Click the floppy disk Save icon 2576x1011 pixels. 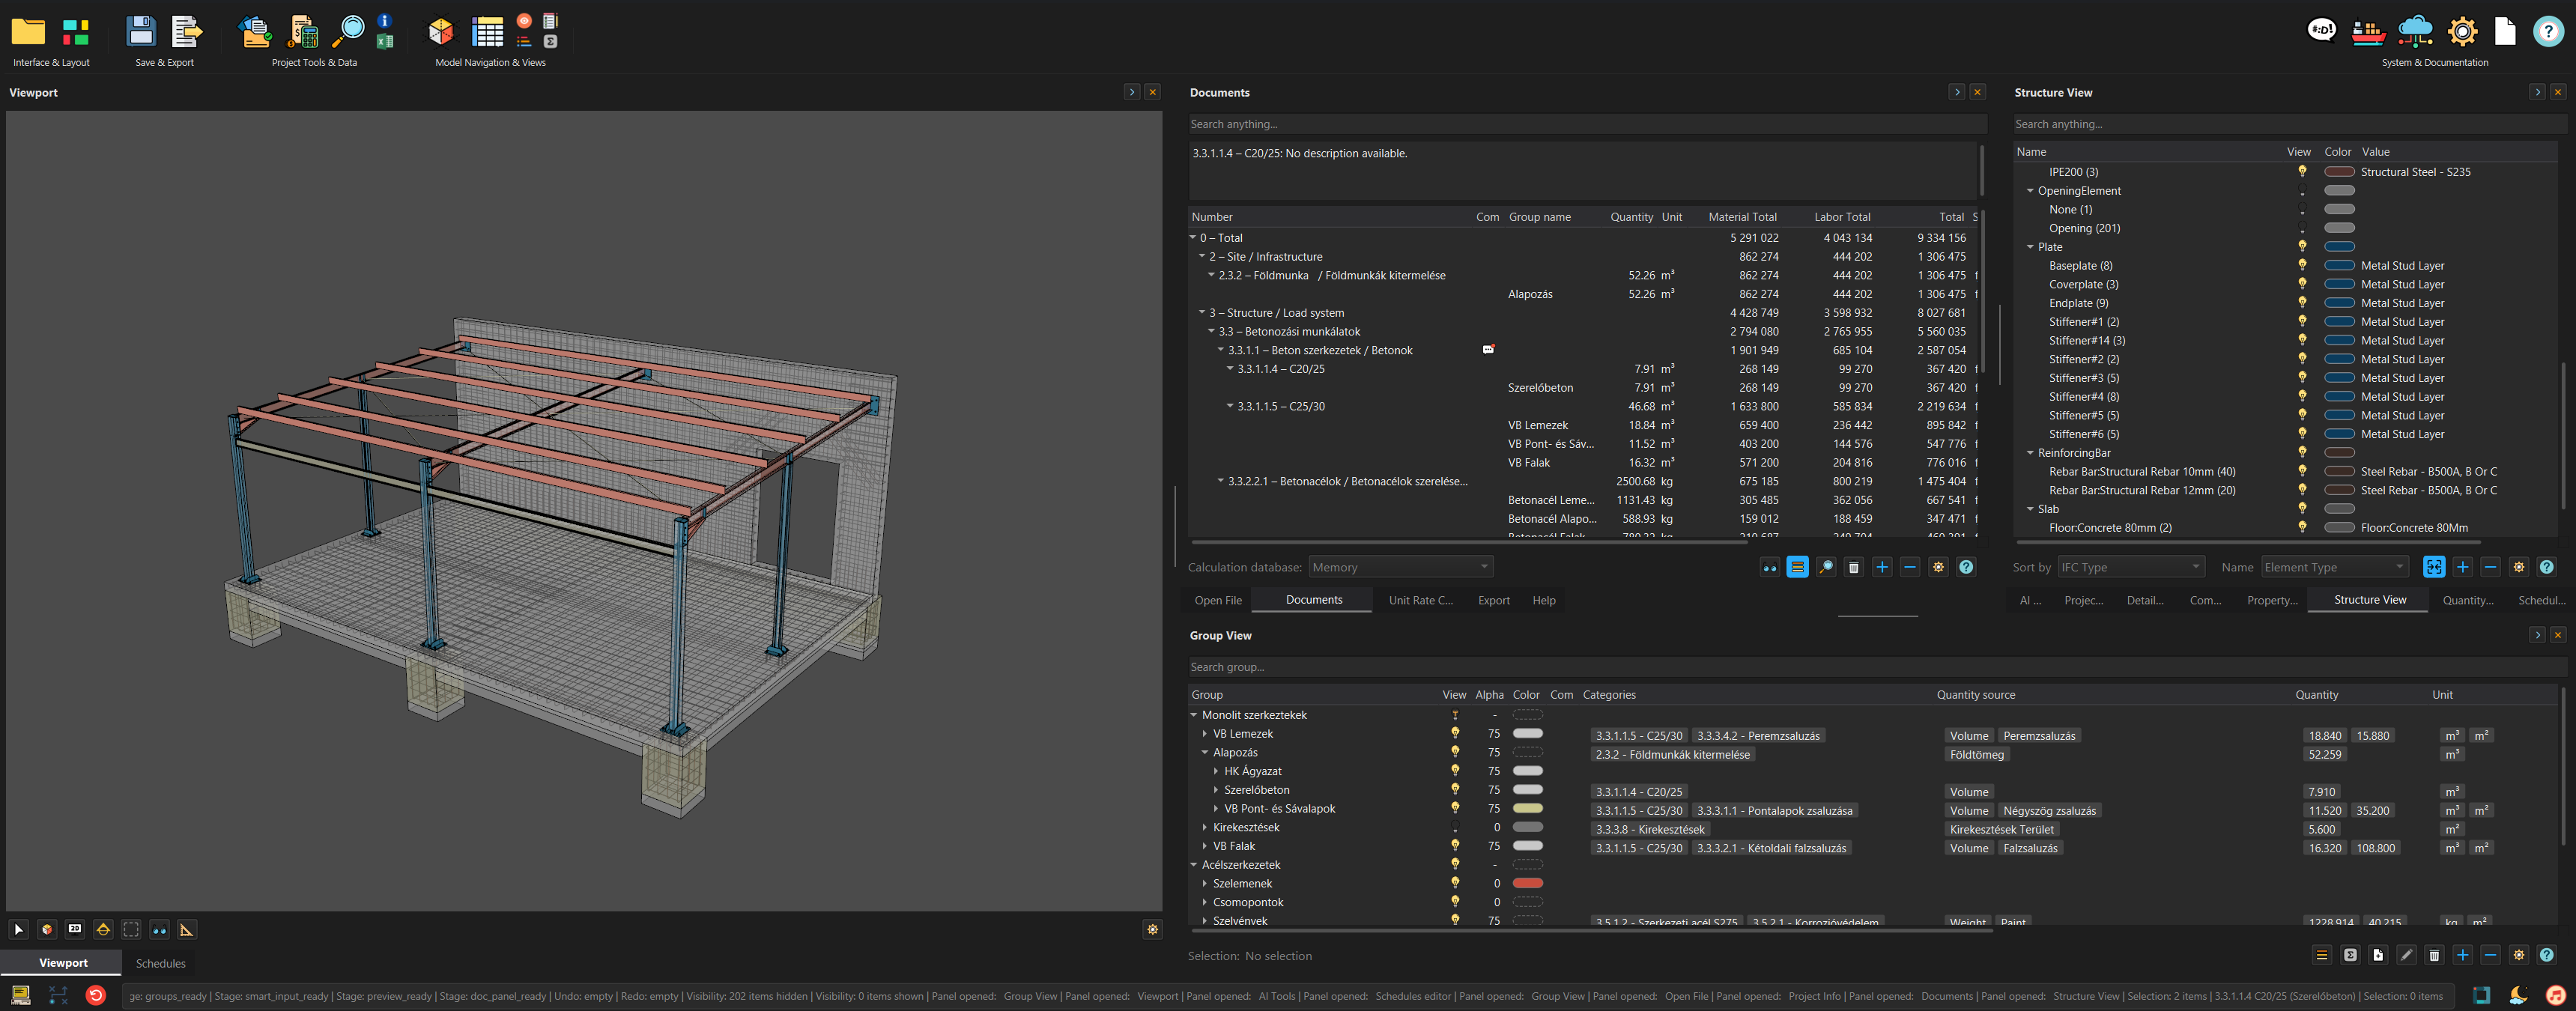(x=141, y=32)
